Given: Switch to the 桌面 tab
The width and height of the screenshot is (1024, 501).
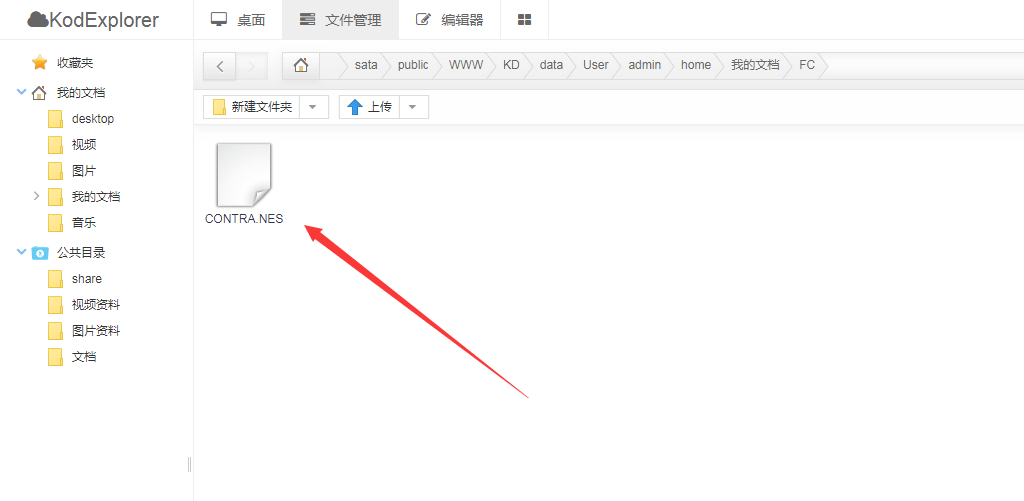Looking at the screenshot, I should (239, 20).
